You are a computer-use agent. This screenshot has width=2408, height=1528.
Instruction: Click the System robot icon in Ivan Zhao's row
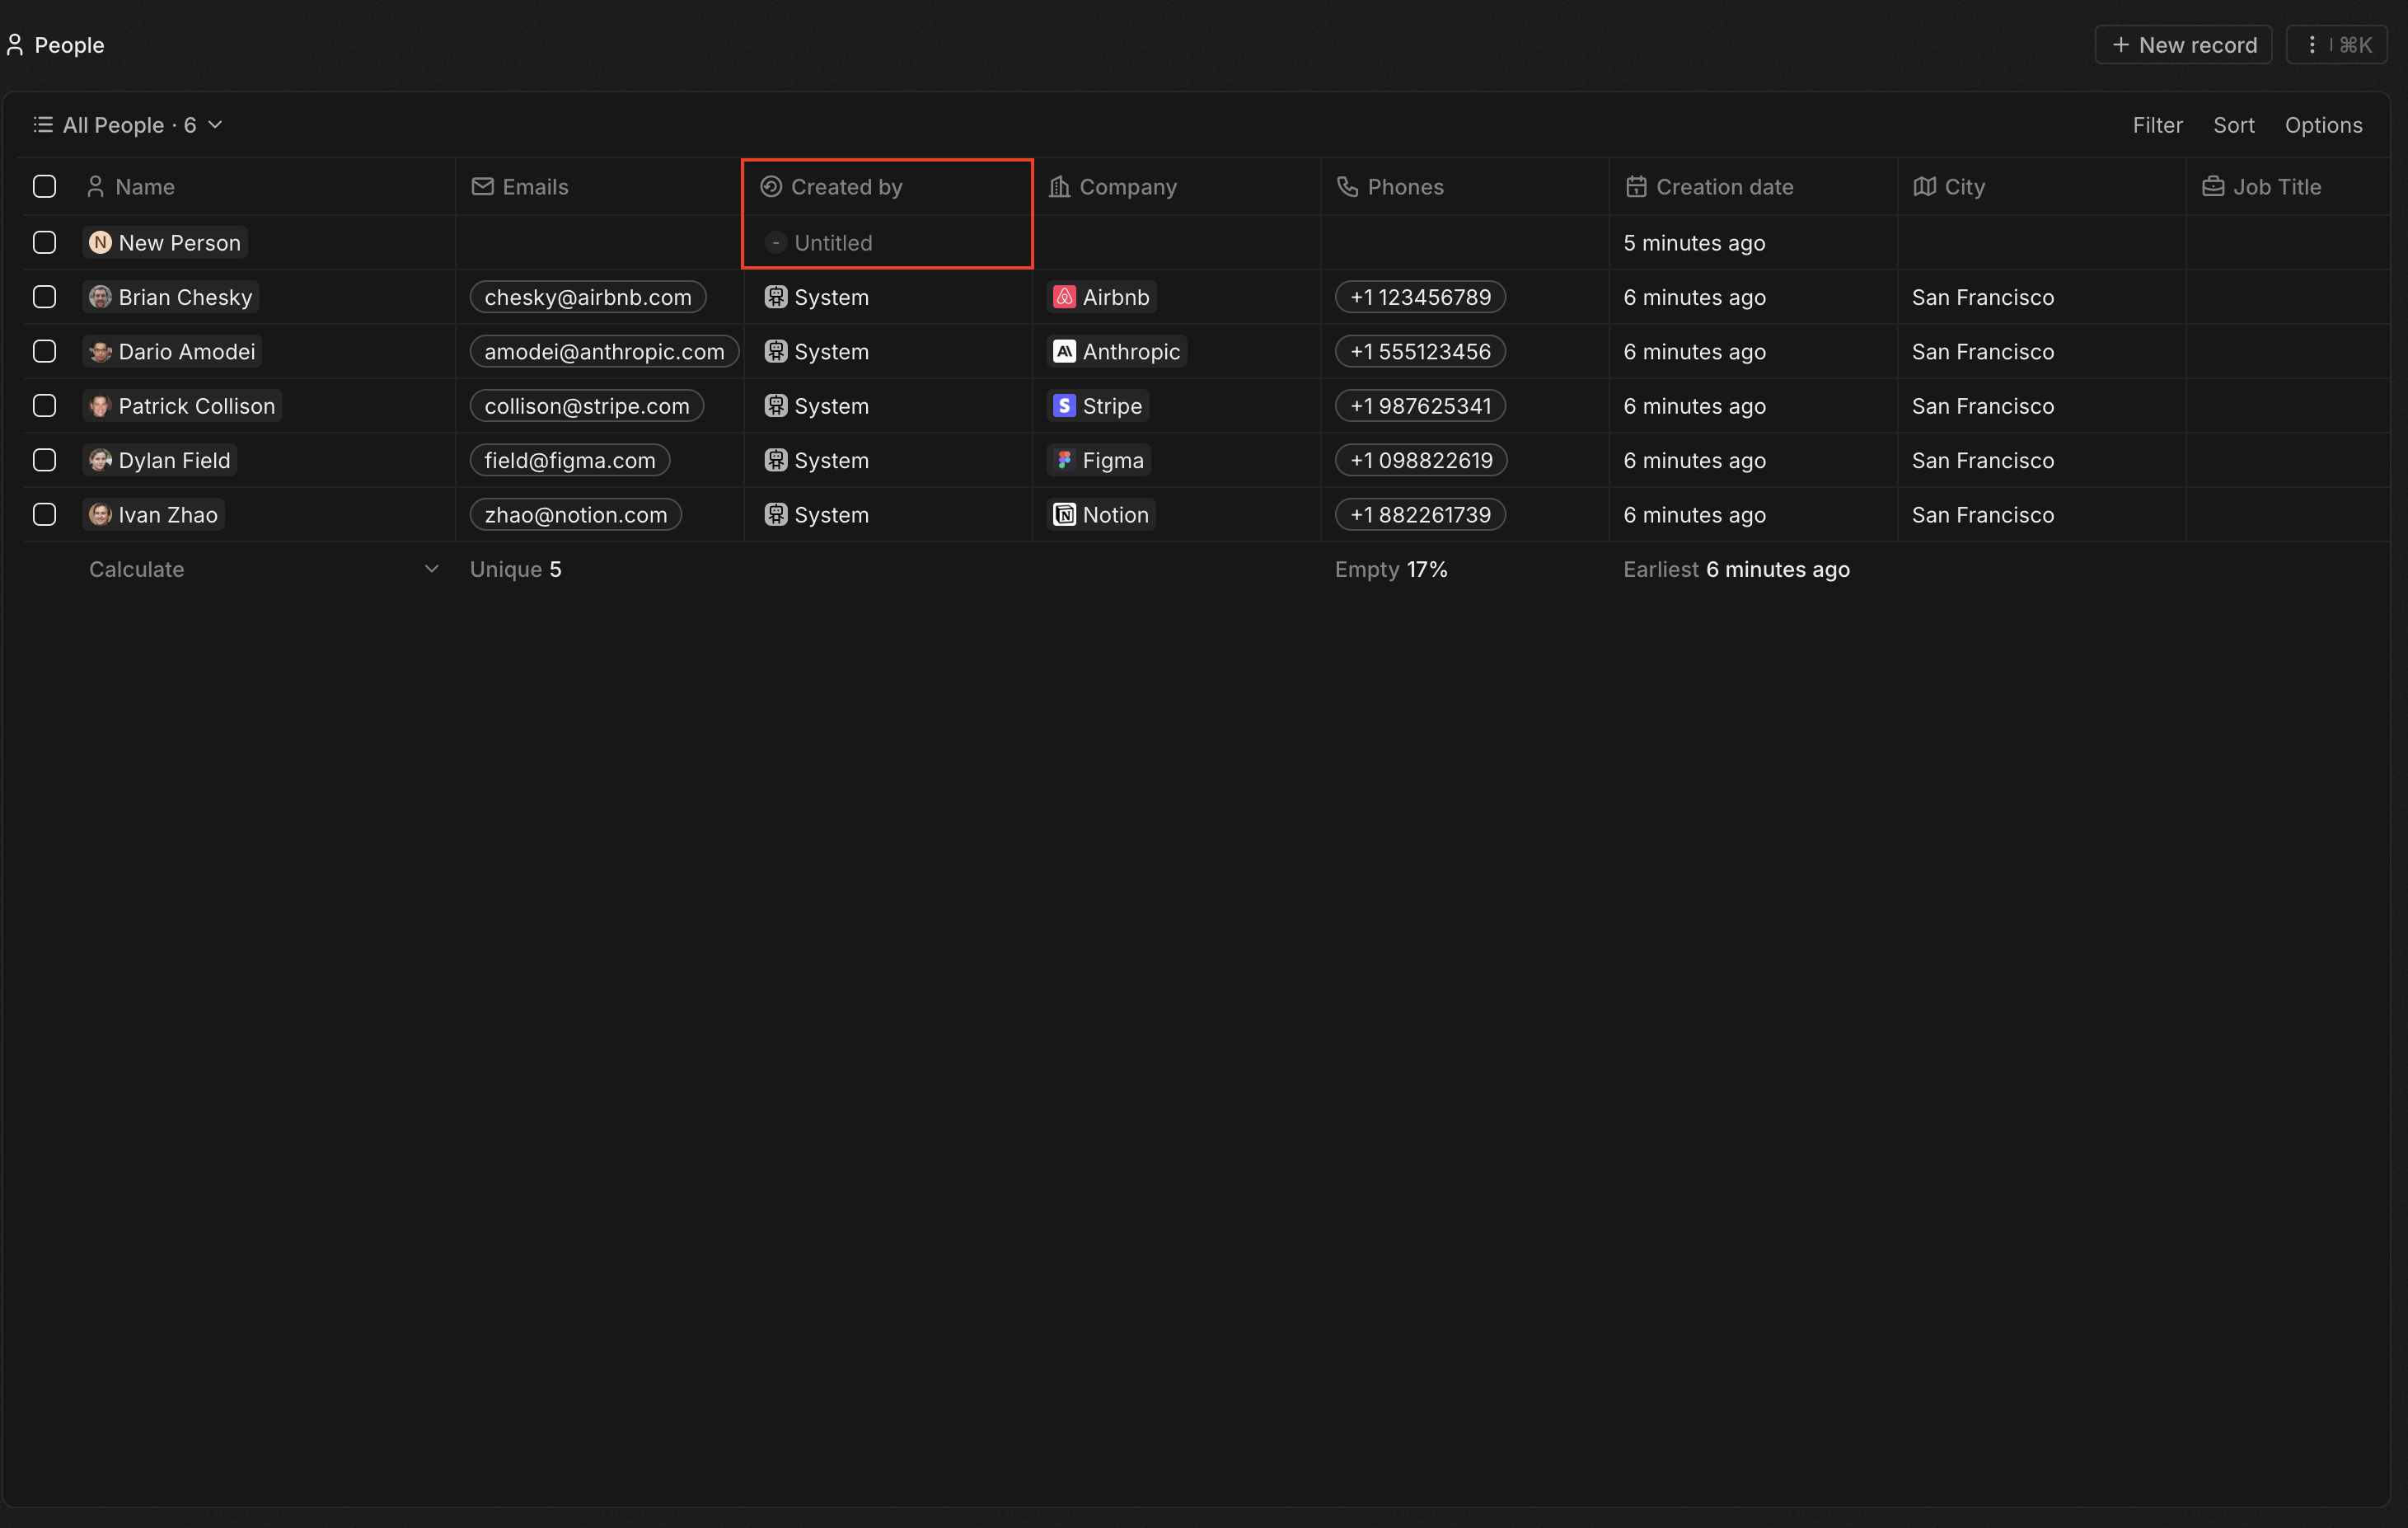coord(776,515)
